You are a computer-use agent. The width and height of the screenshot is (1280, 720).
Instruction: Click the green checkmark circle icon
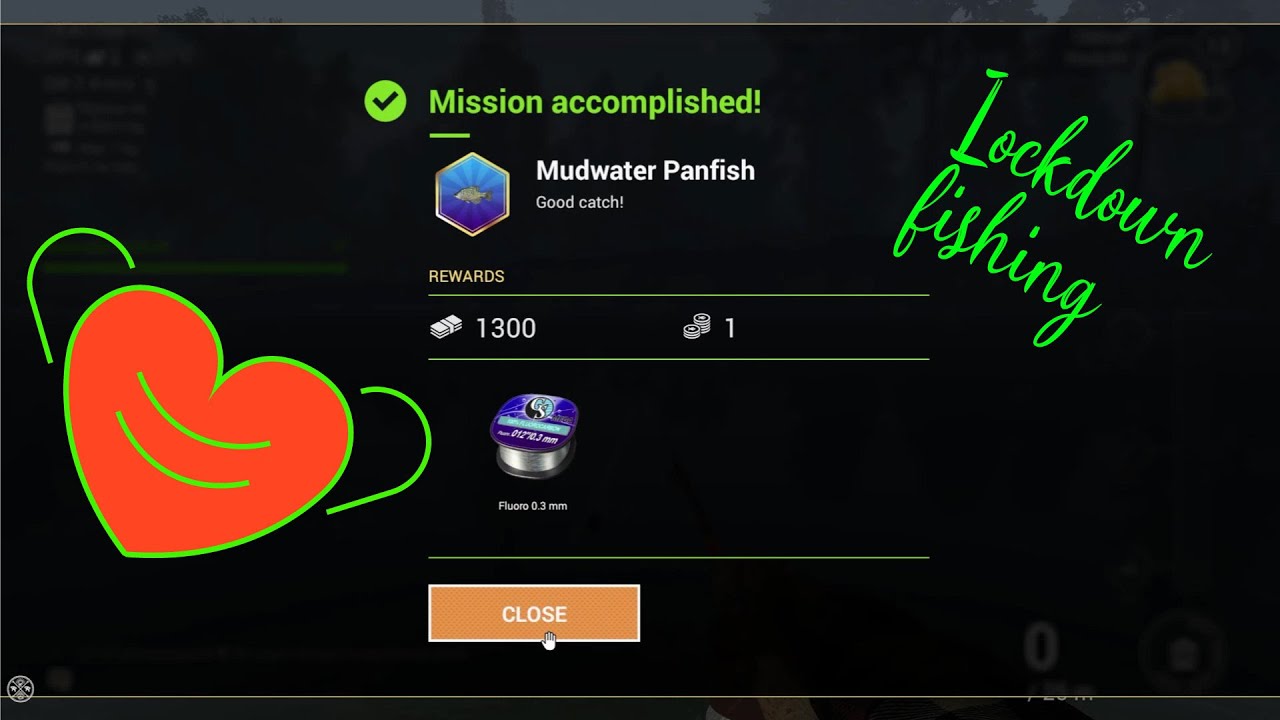(386, 101)
